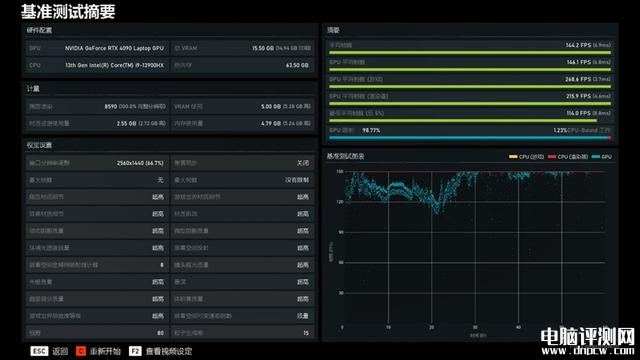Select the red CPU legend swatch

pos(552,157)
